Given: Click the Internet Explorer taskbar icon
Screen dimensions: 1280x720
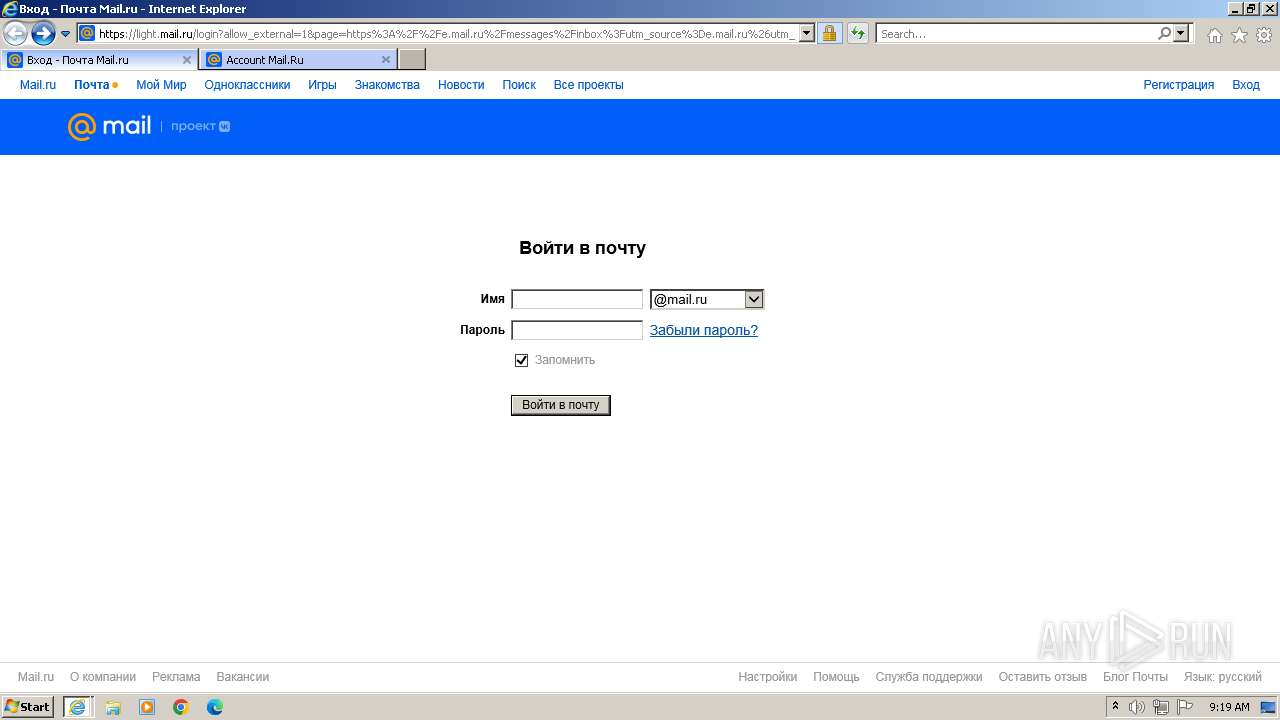Looking at the screenshot, I should (x=77, y=707).
